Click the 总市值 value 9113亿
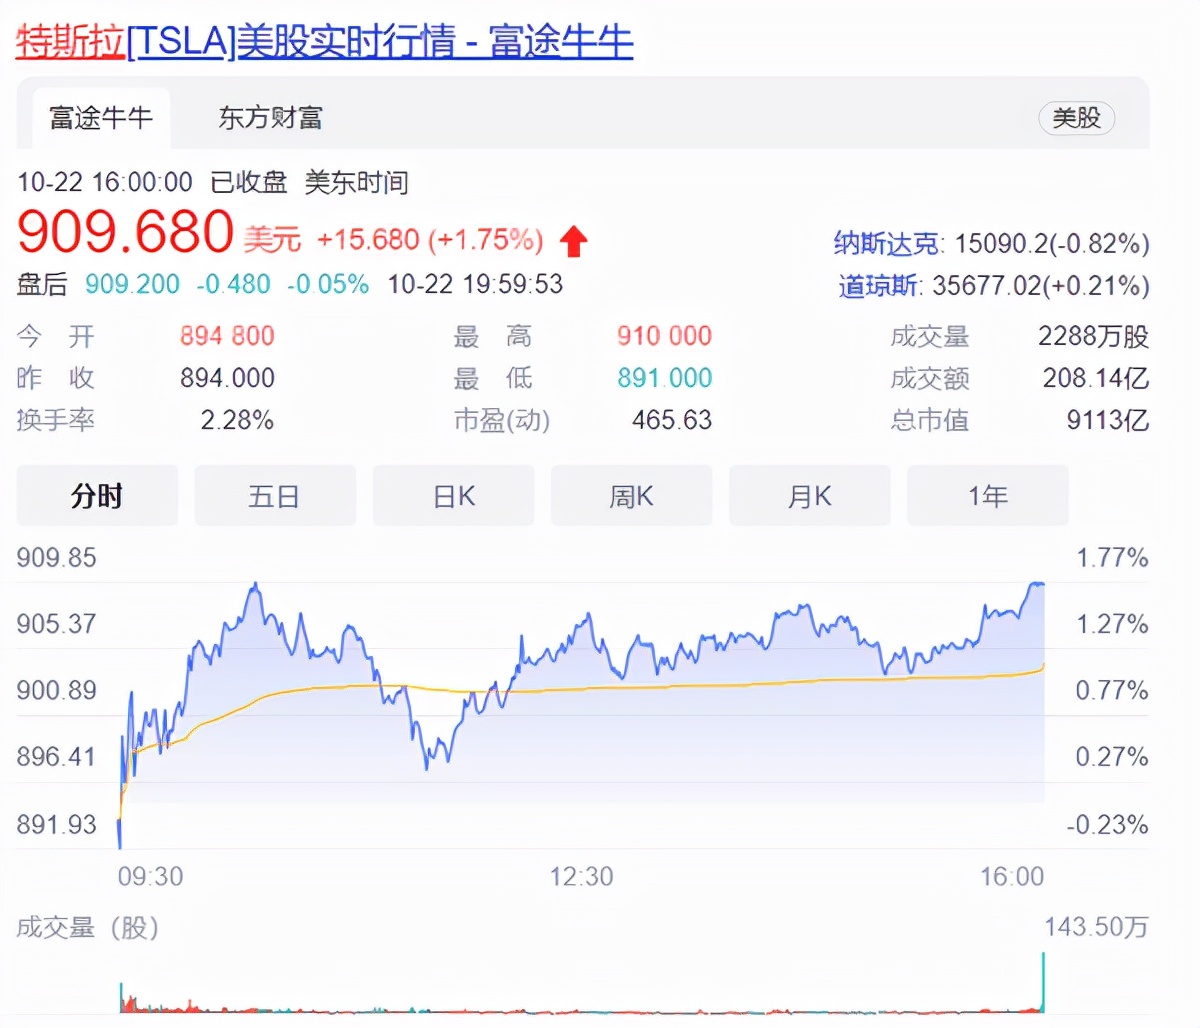 (x=1107, y=420)
